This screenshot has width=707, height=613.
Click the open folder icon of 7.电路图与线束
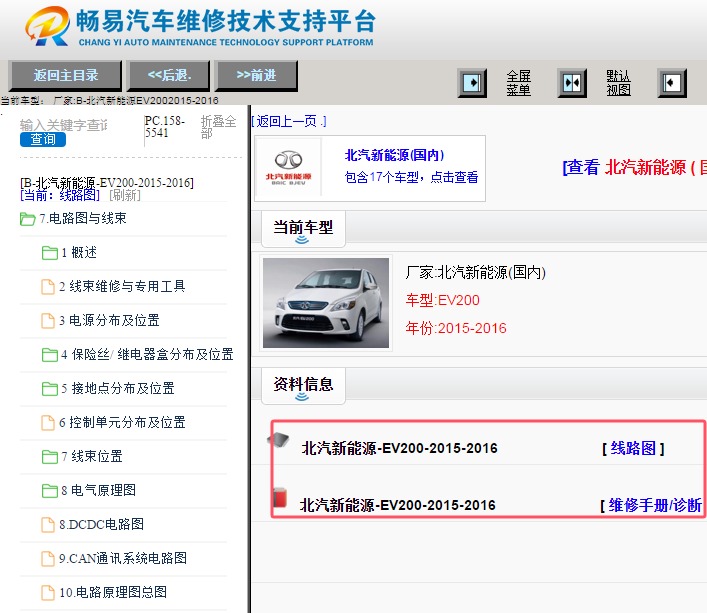28,219
